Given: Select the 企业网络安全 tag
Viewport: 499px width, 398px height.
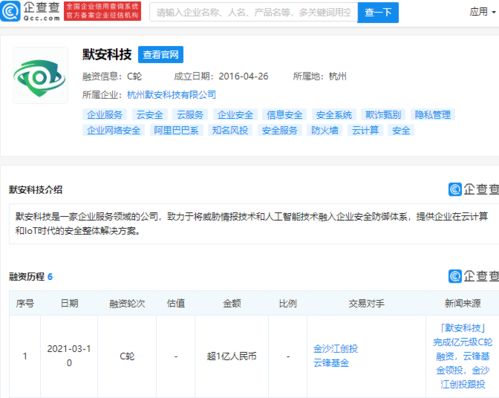Looking at the screenshot, I should [113, 130].
